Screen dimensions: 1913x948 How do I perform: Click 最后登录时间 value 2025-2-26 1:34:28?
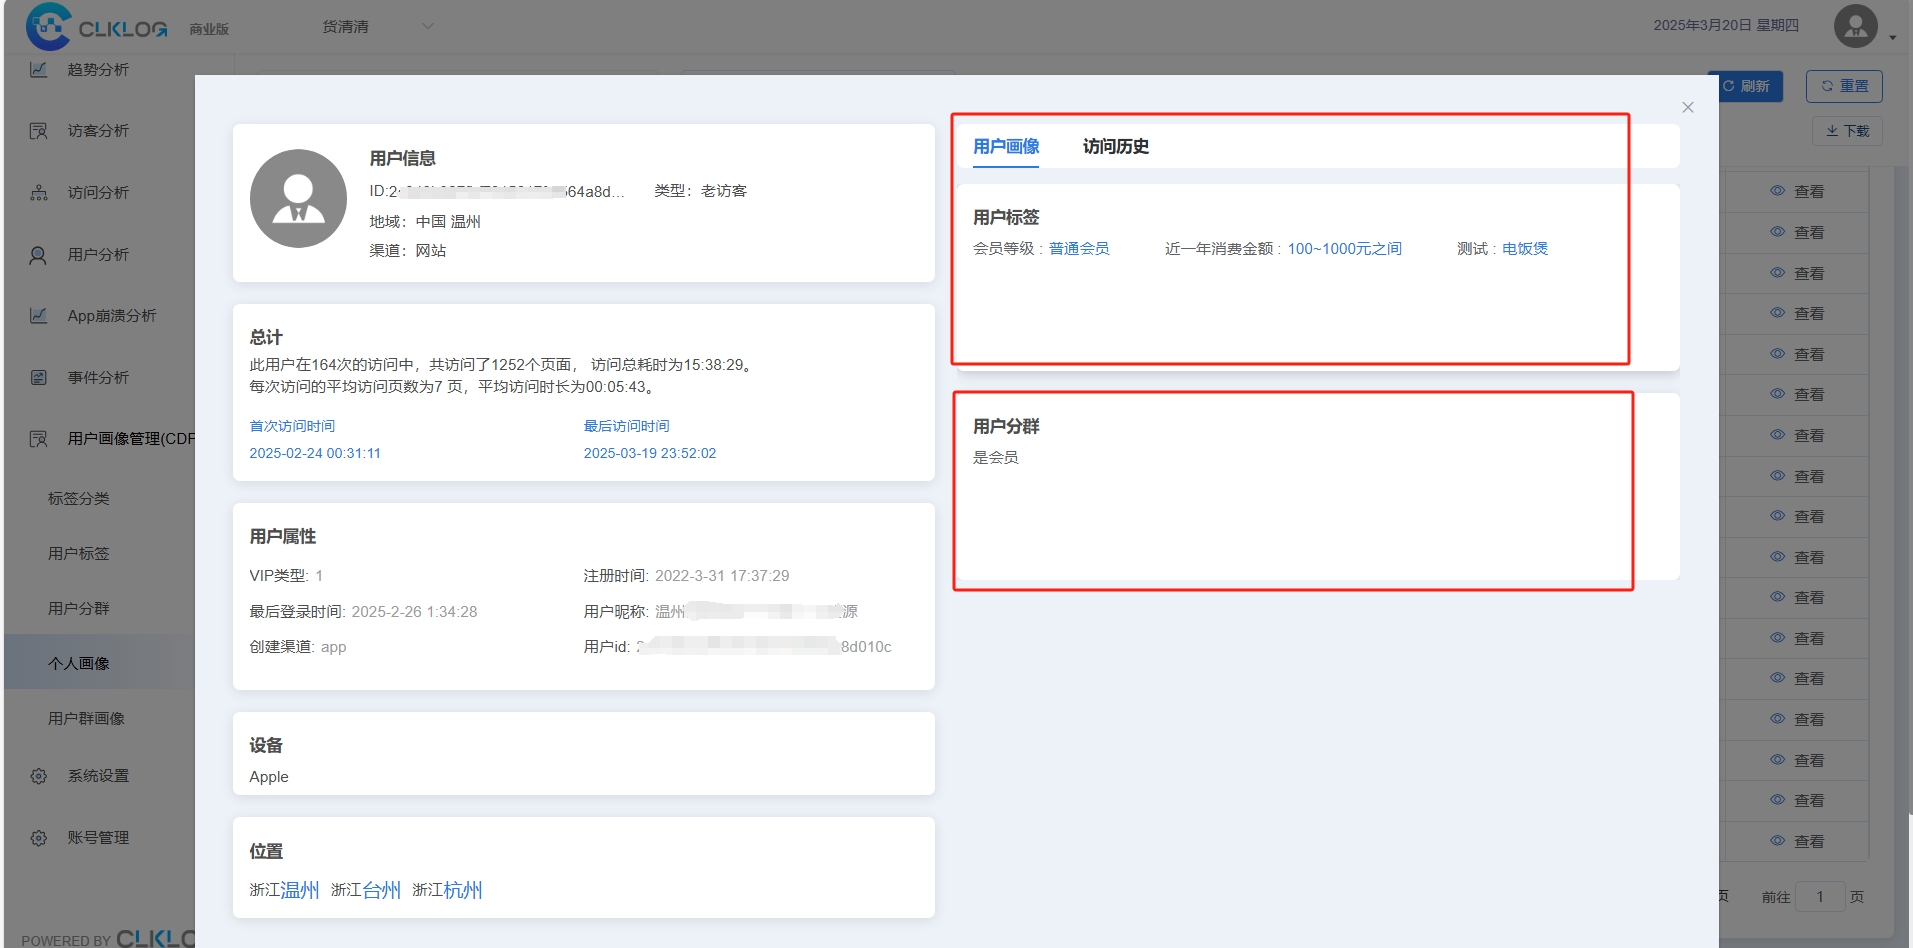point(414,612)
